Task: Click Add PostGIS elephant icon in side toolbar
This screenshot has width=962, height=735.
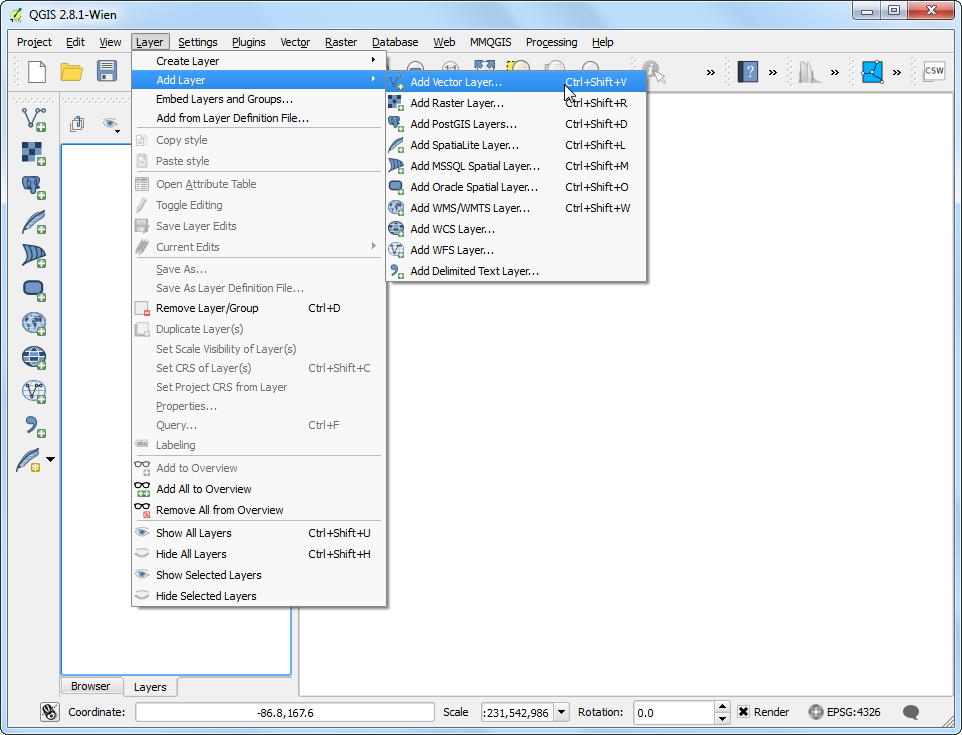Action: click(34, 188)
